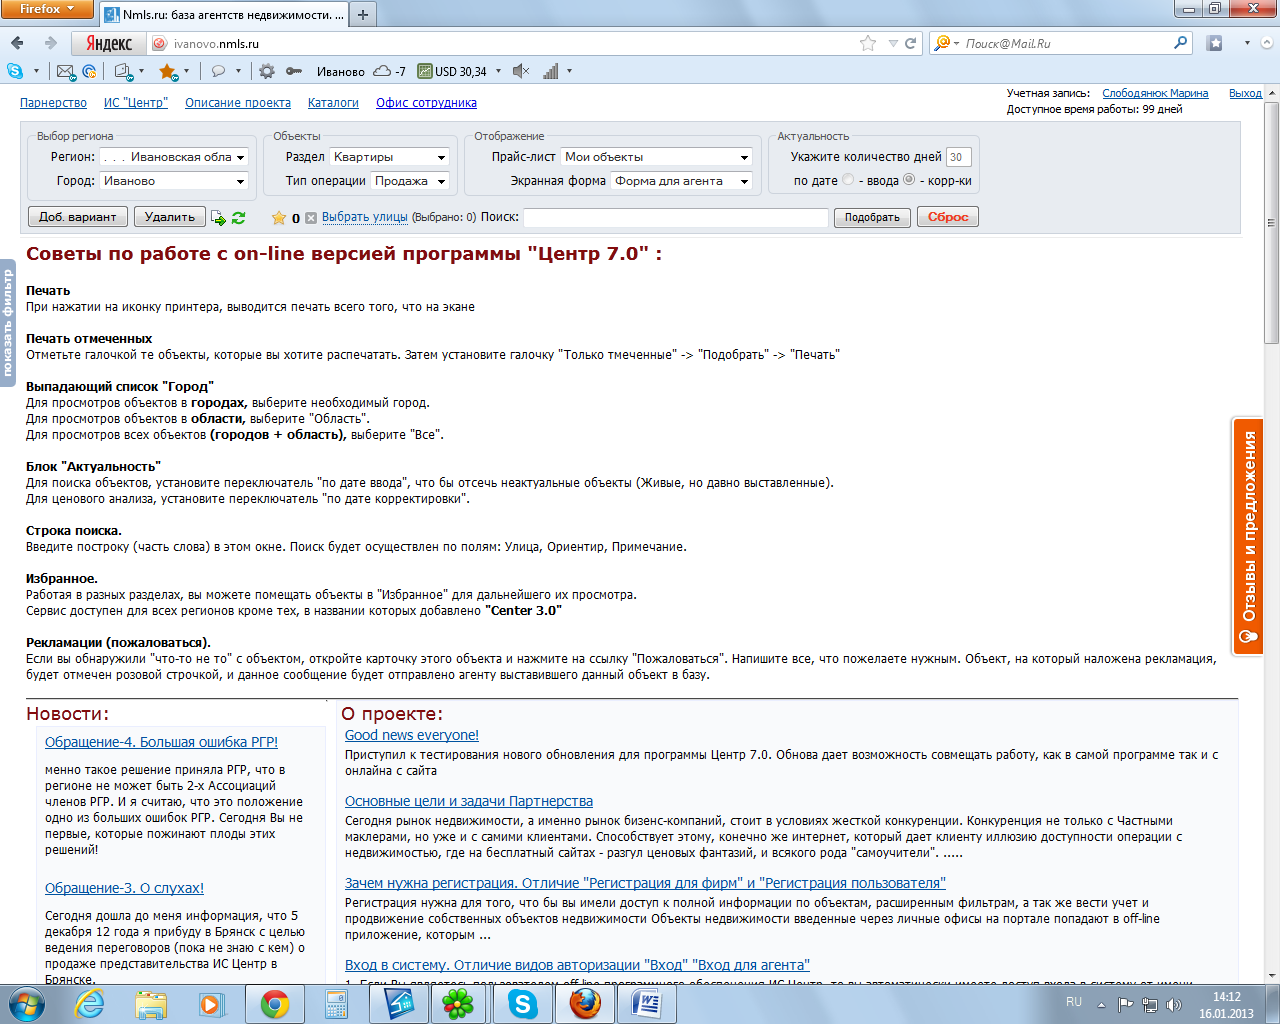1280x1024 pixels.
Task: Open the Описание проекта menu link
Action: [x=238, y=103]
